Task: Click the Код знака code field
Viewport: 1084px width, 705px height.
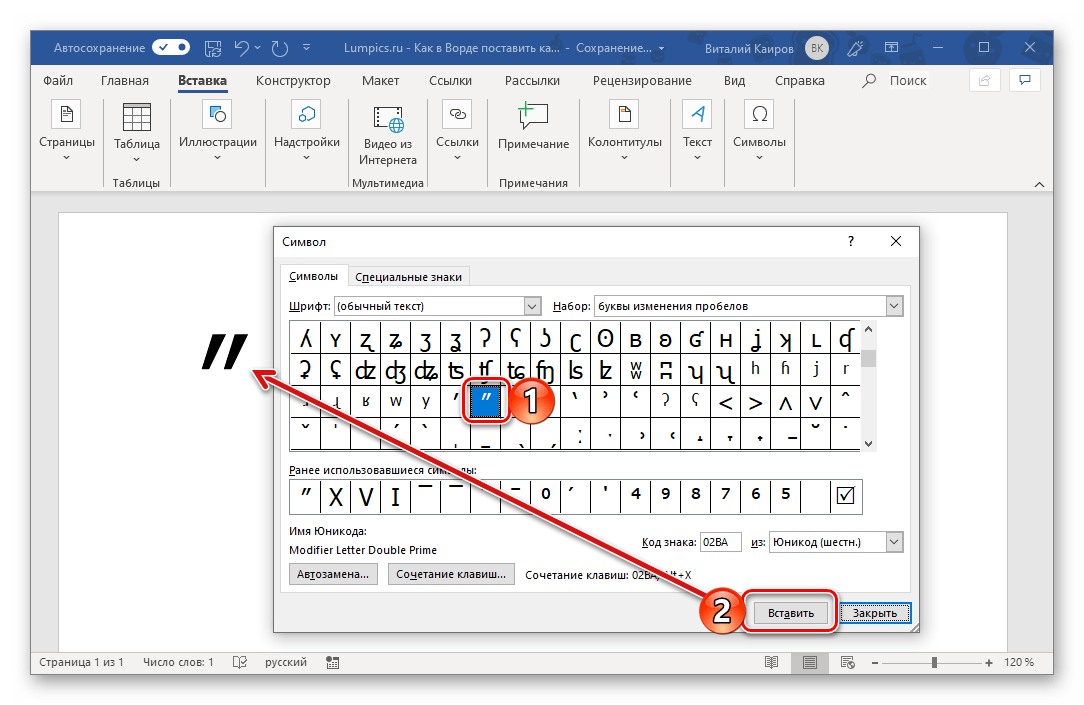Action: [720, 542]
